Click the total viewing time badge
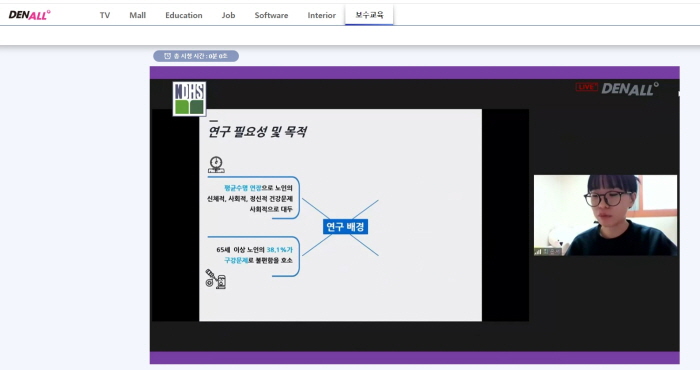This screenshot has height=370, width=700. pyautogui.click(x=196, y=56)
